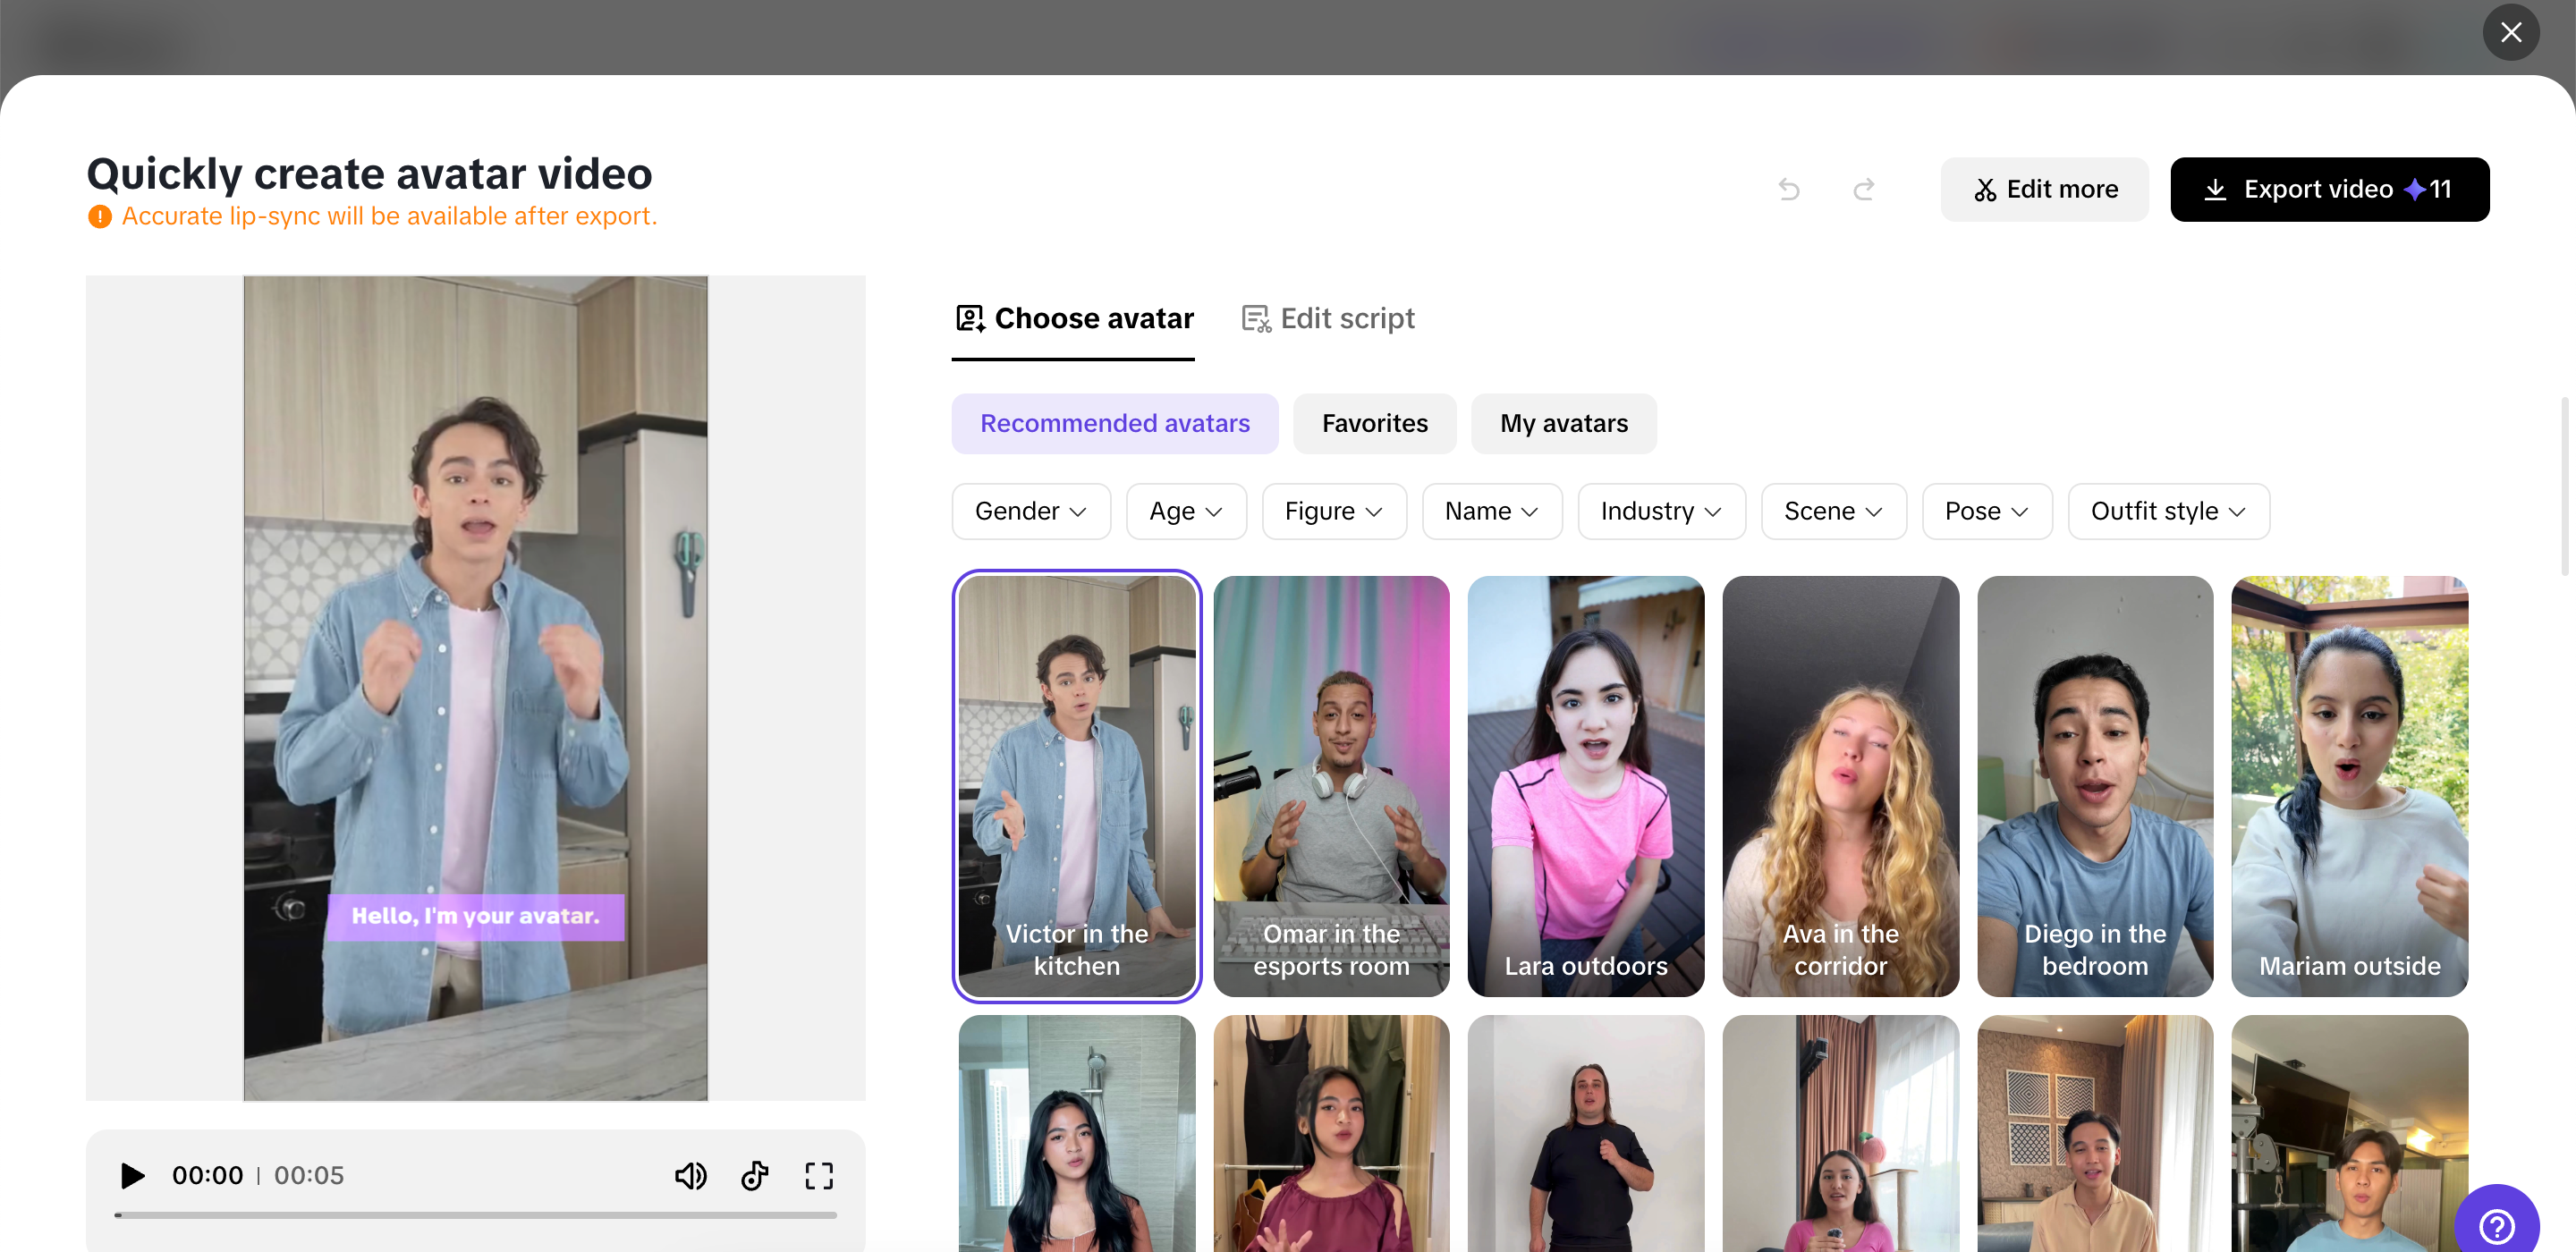Toggle the Favorites avatar filter
Viewport: 2576px width, 1252px height.
(1374, 423)
